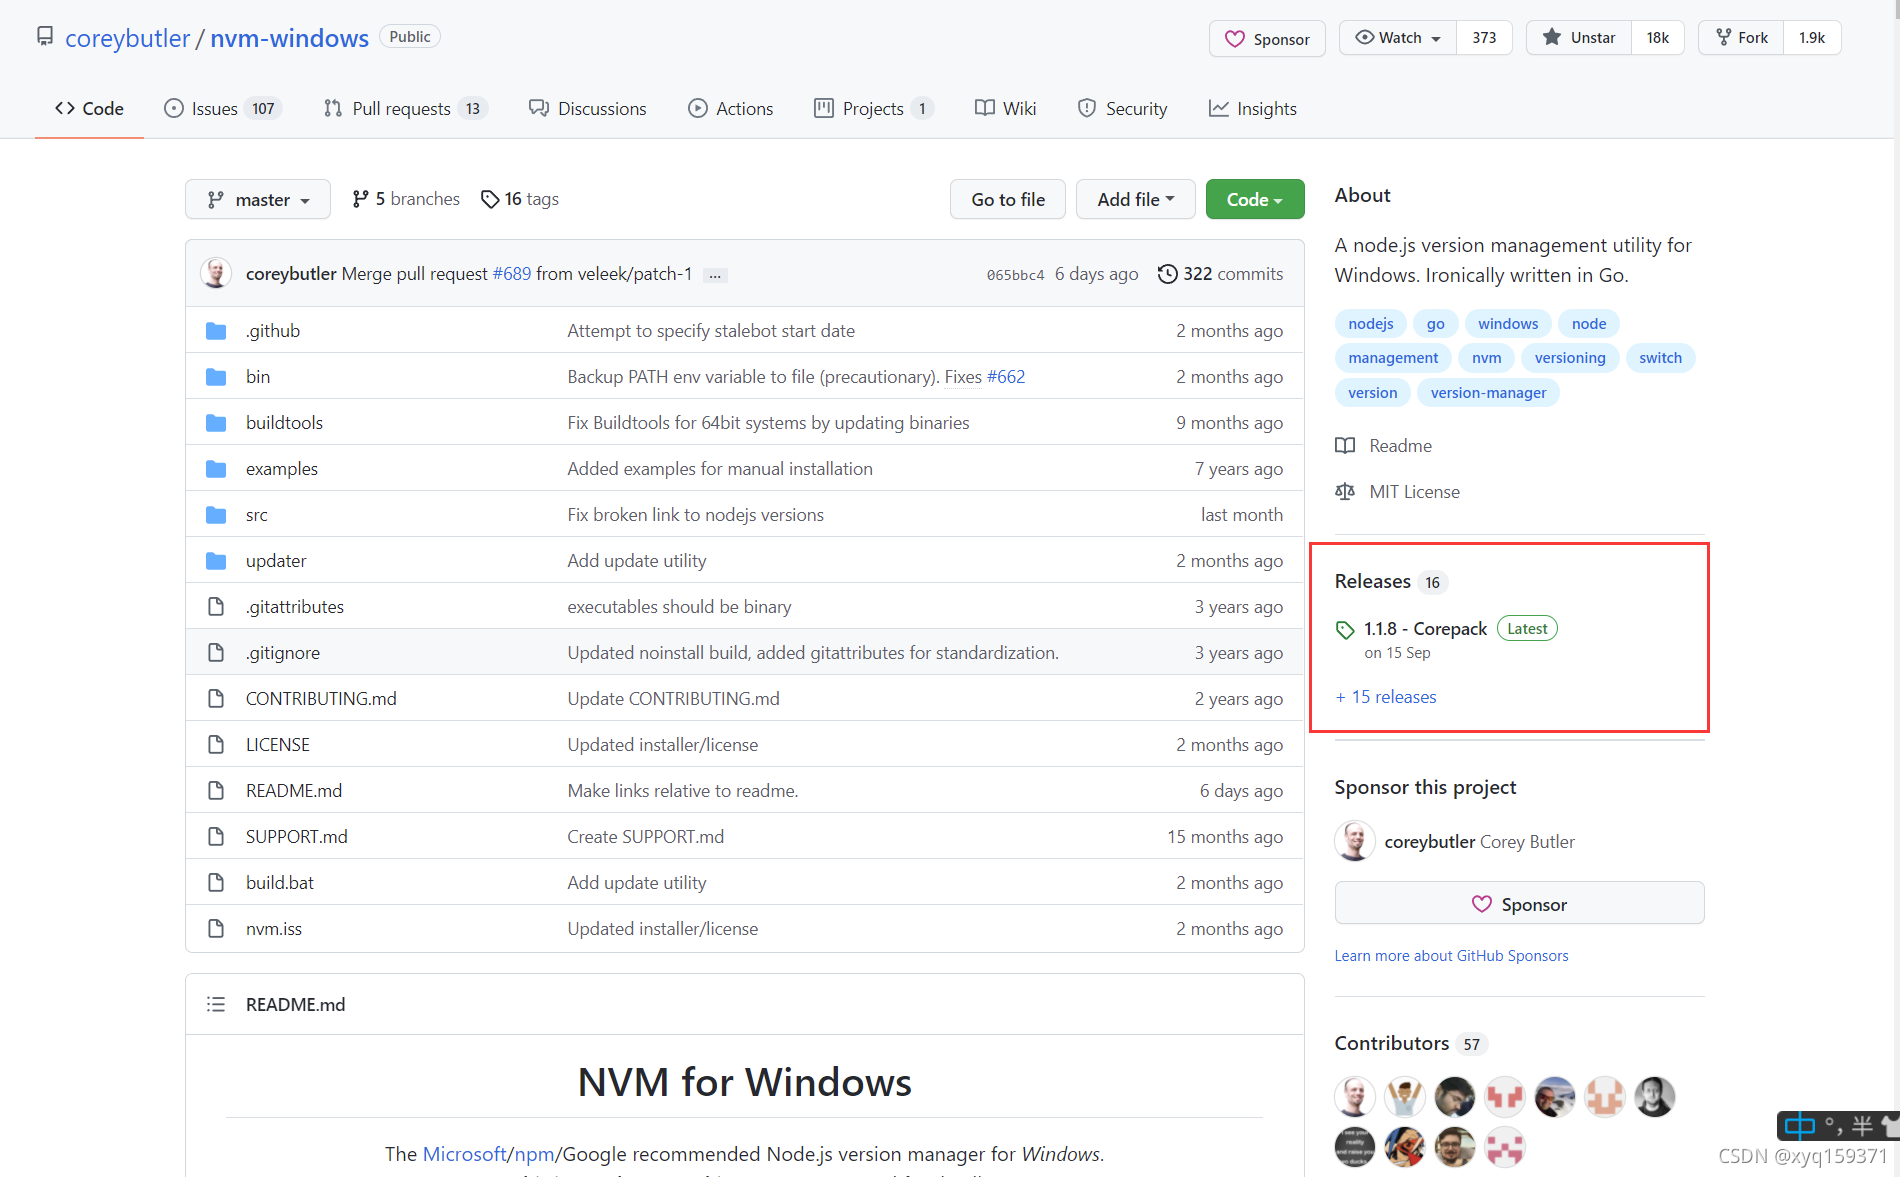Click the coreybutler avatar in commit row
The height and width of the screenshot is (1177, 1900).
coord(216,273)
